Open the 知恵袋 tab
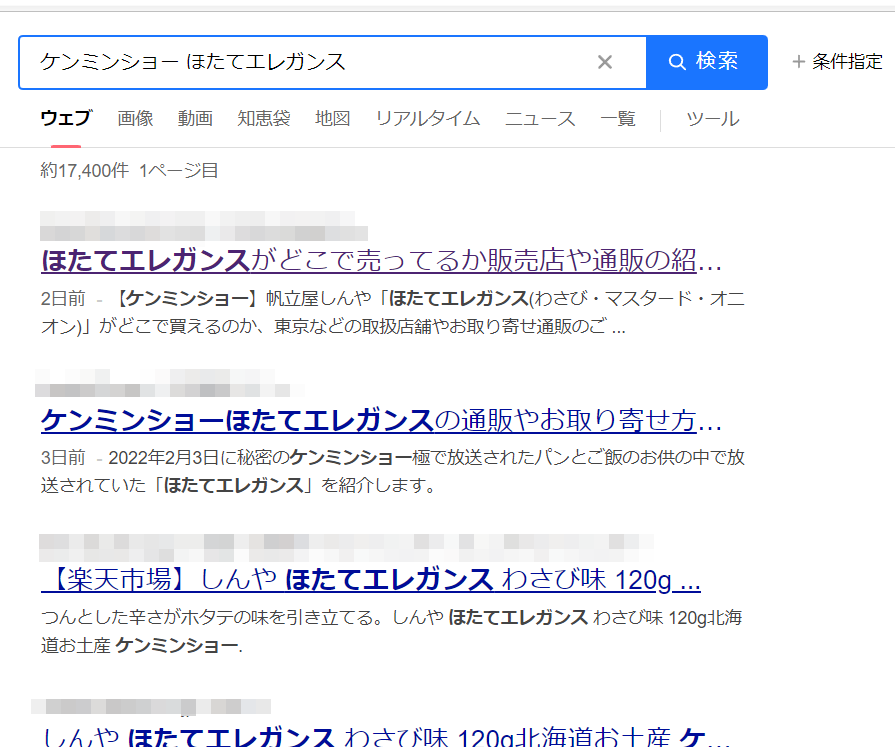 263,119
